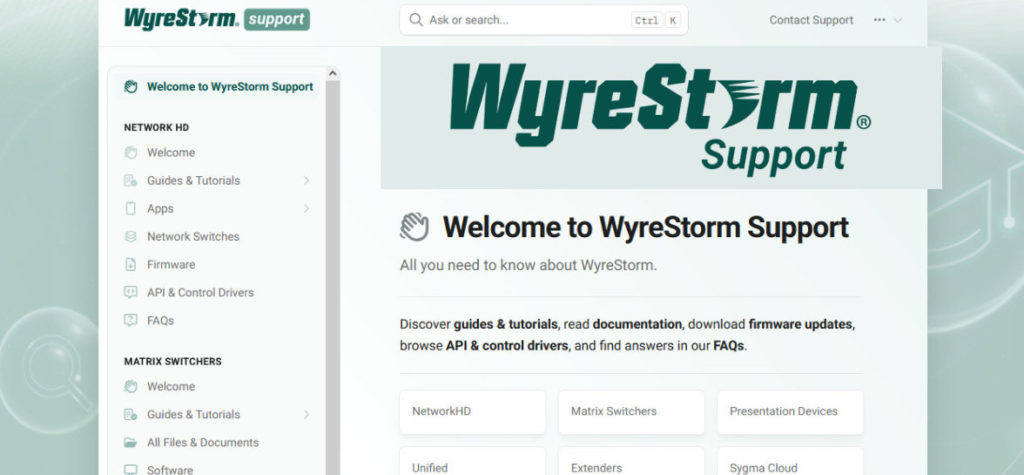
Task: Expand the Apps chevron
Action: 306,208
